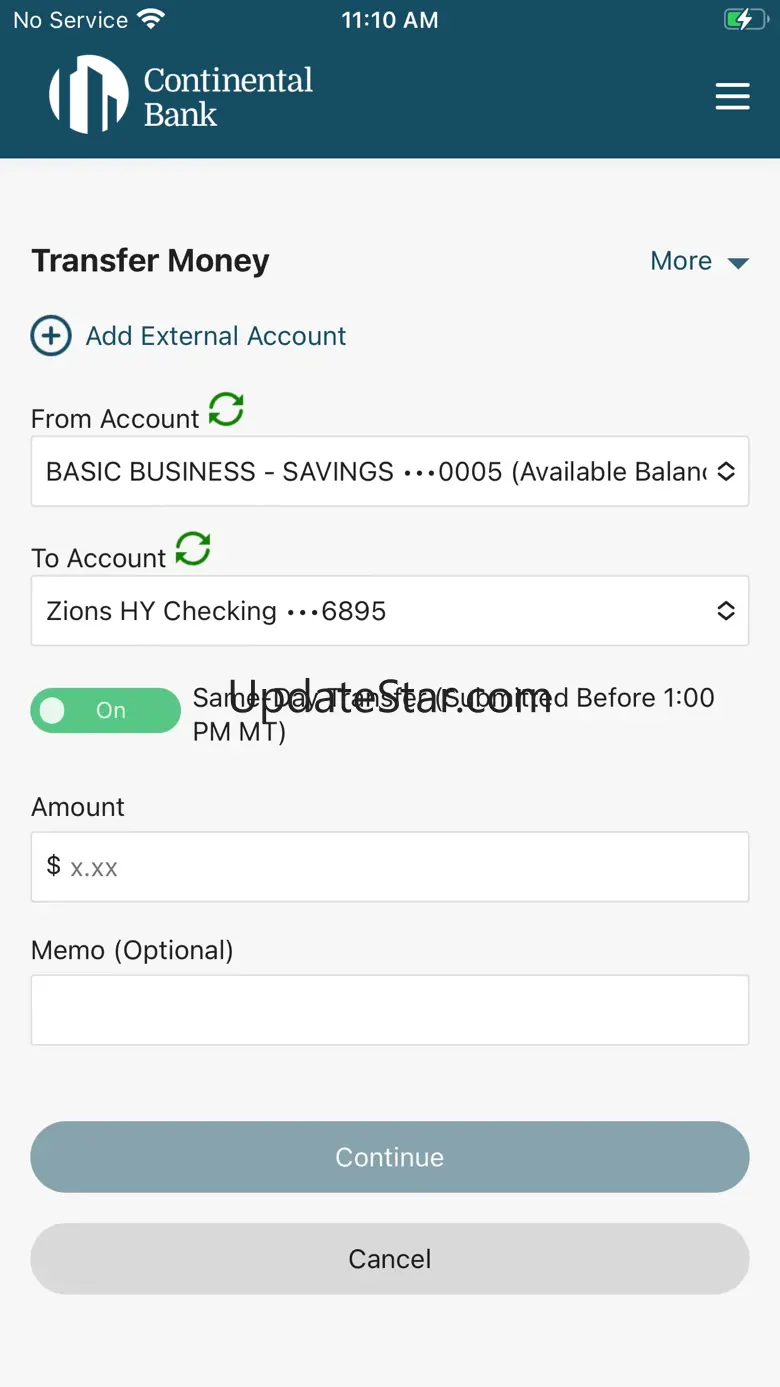
Task: Tap the battery charging icon
Action: [745, 20]
